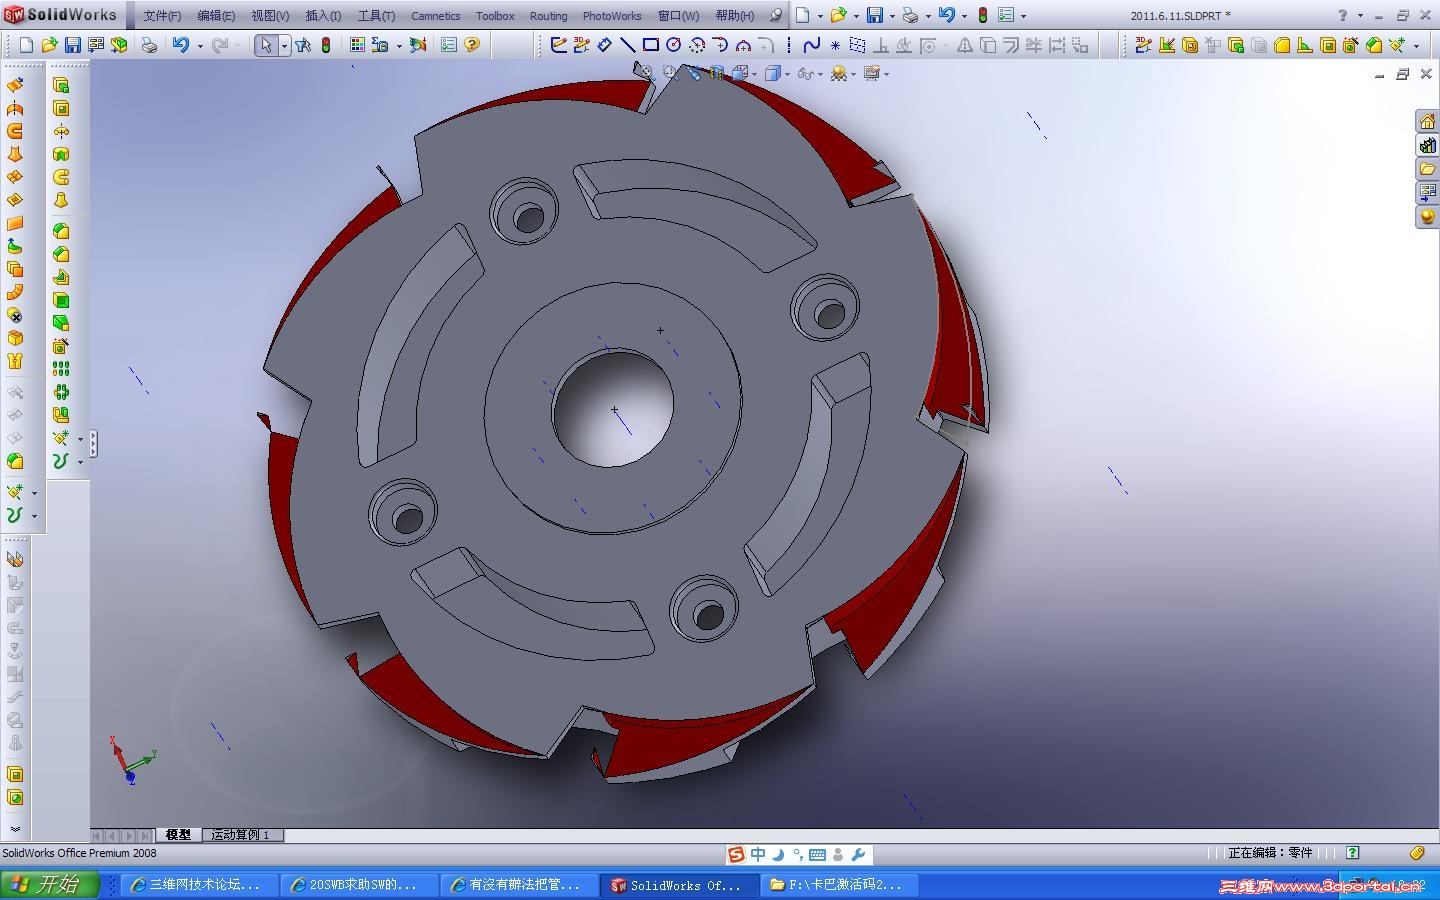The height and width of the screenshot is (900, 1440).
Task: Click the wrench settings icon on input bar
Action: pos(858,854)
